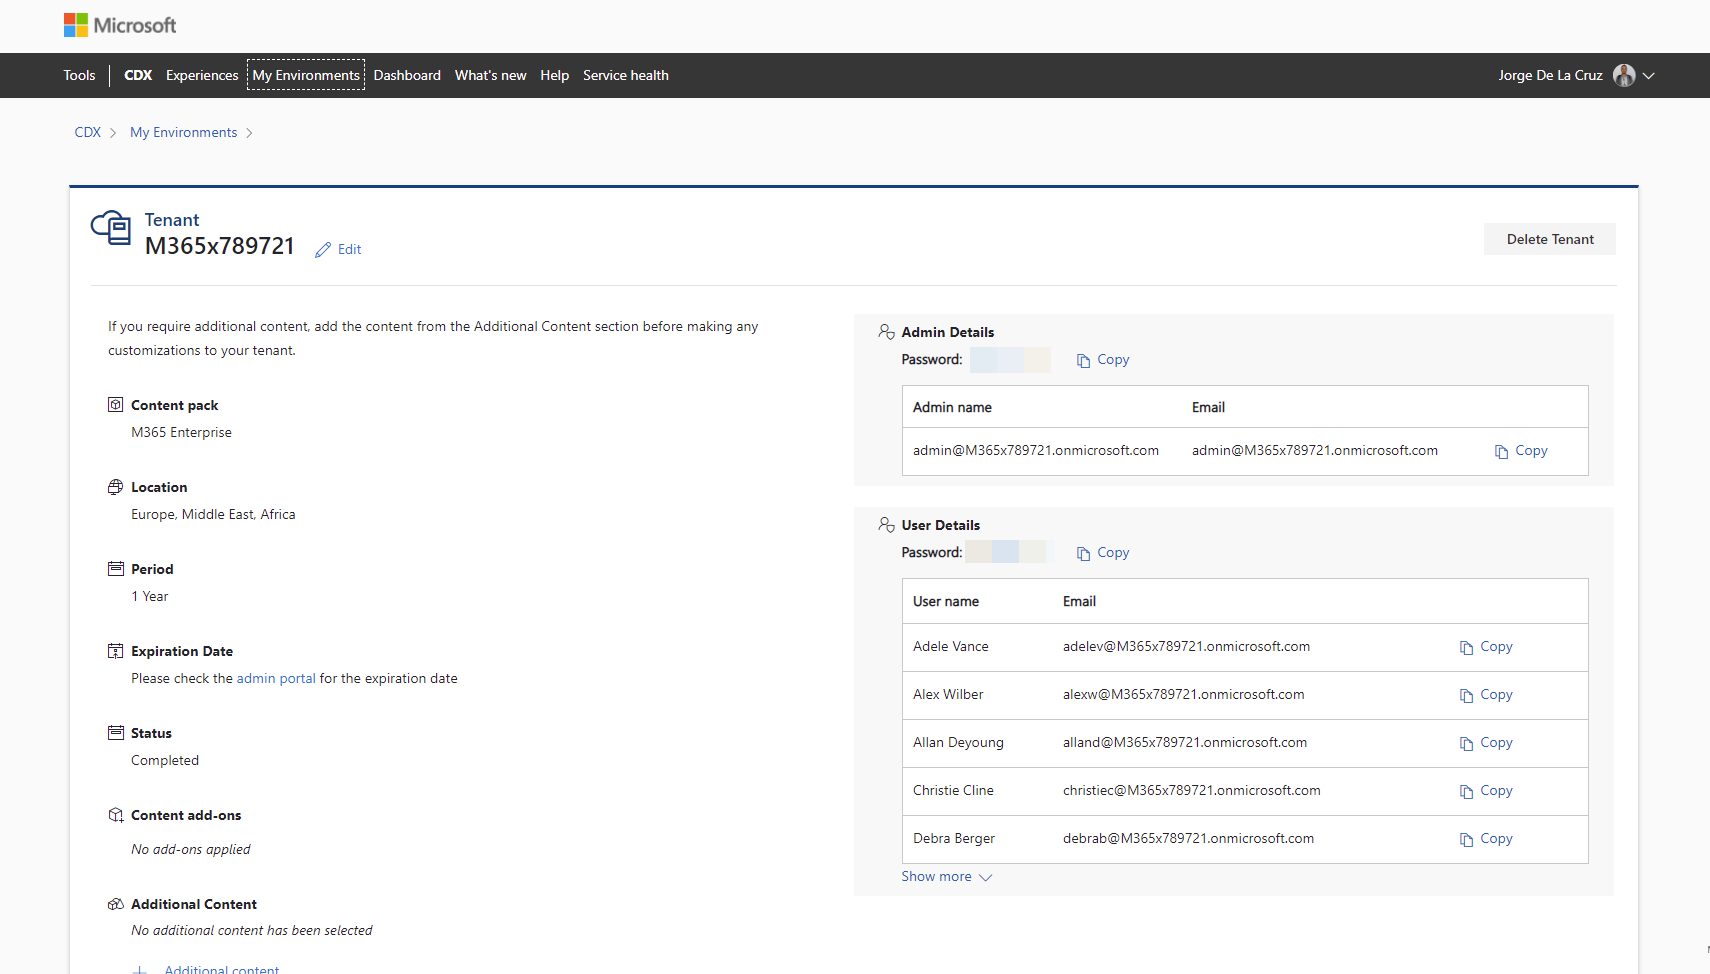Copy the admin email address
The image size is (1710, 974).
pos(1521,451)
